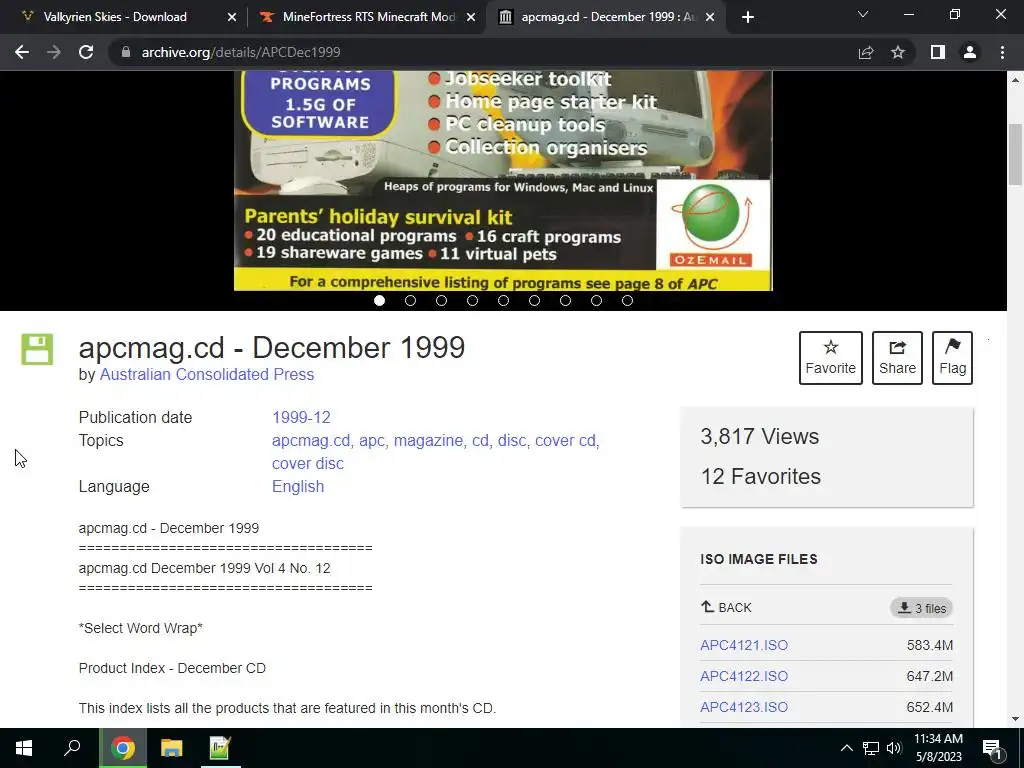Open the disc topic link
Viewport: 1024px width, 768px height.
(x=511, y=440)
